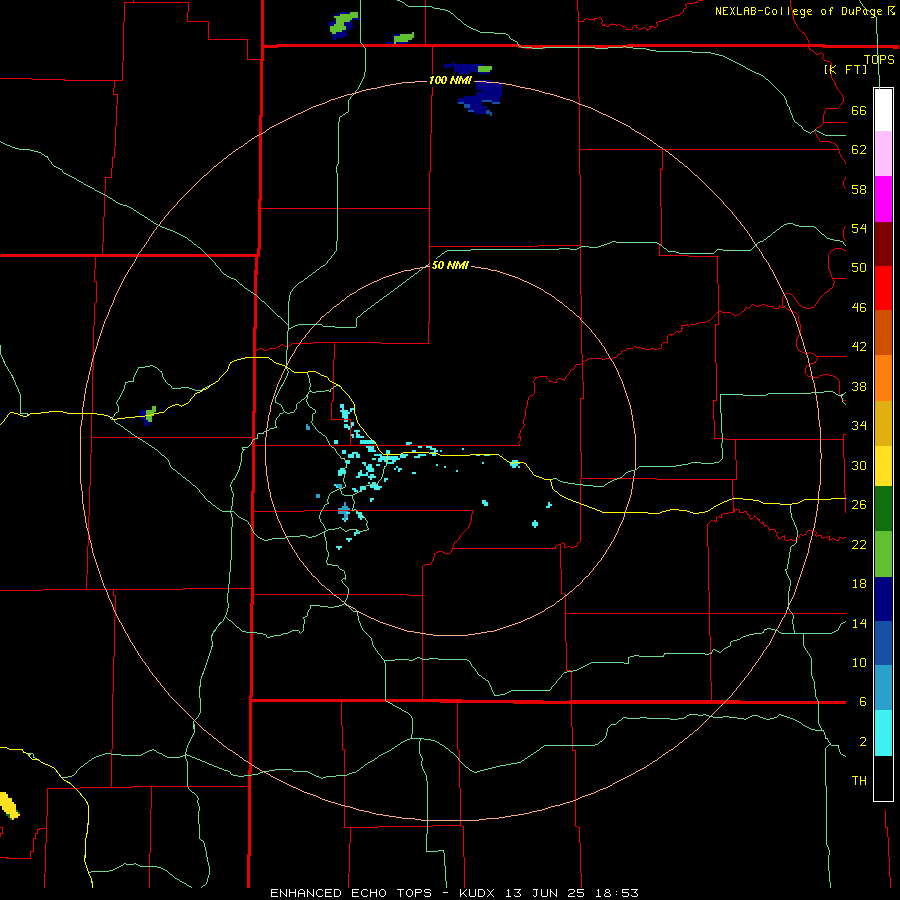This screenshot has height=900, width=900.
Task: Click the legend value 58
Action: tap(859, 189)
